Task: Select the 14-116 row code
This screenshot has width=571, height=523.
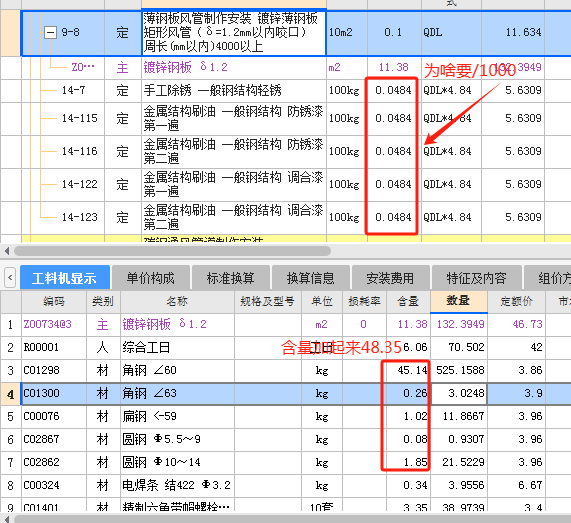Action: [80, 151]
